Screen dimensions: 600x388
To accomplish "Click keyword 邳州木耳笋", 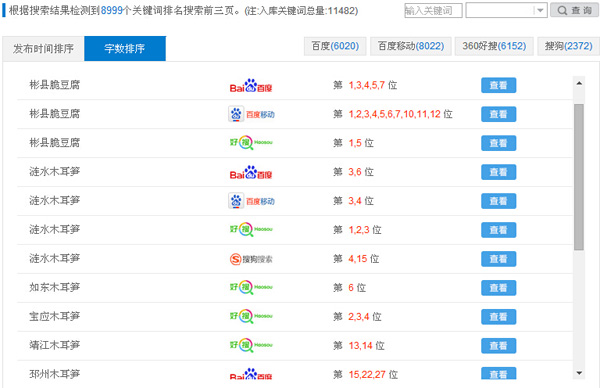I will click(x=55, y=374).
